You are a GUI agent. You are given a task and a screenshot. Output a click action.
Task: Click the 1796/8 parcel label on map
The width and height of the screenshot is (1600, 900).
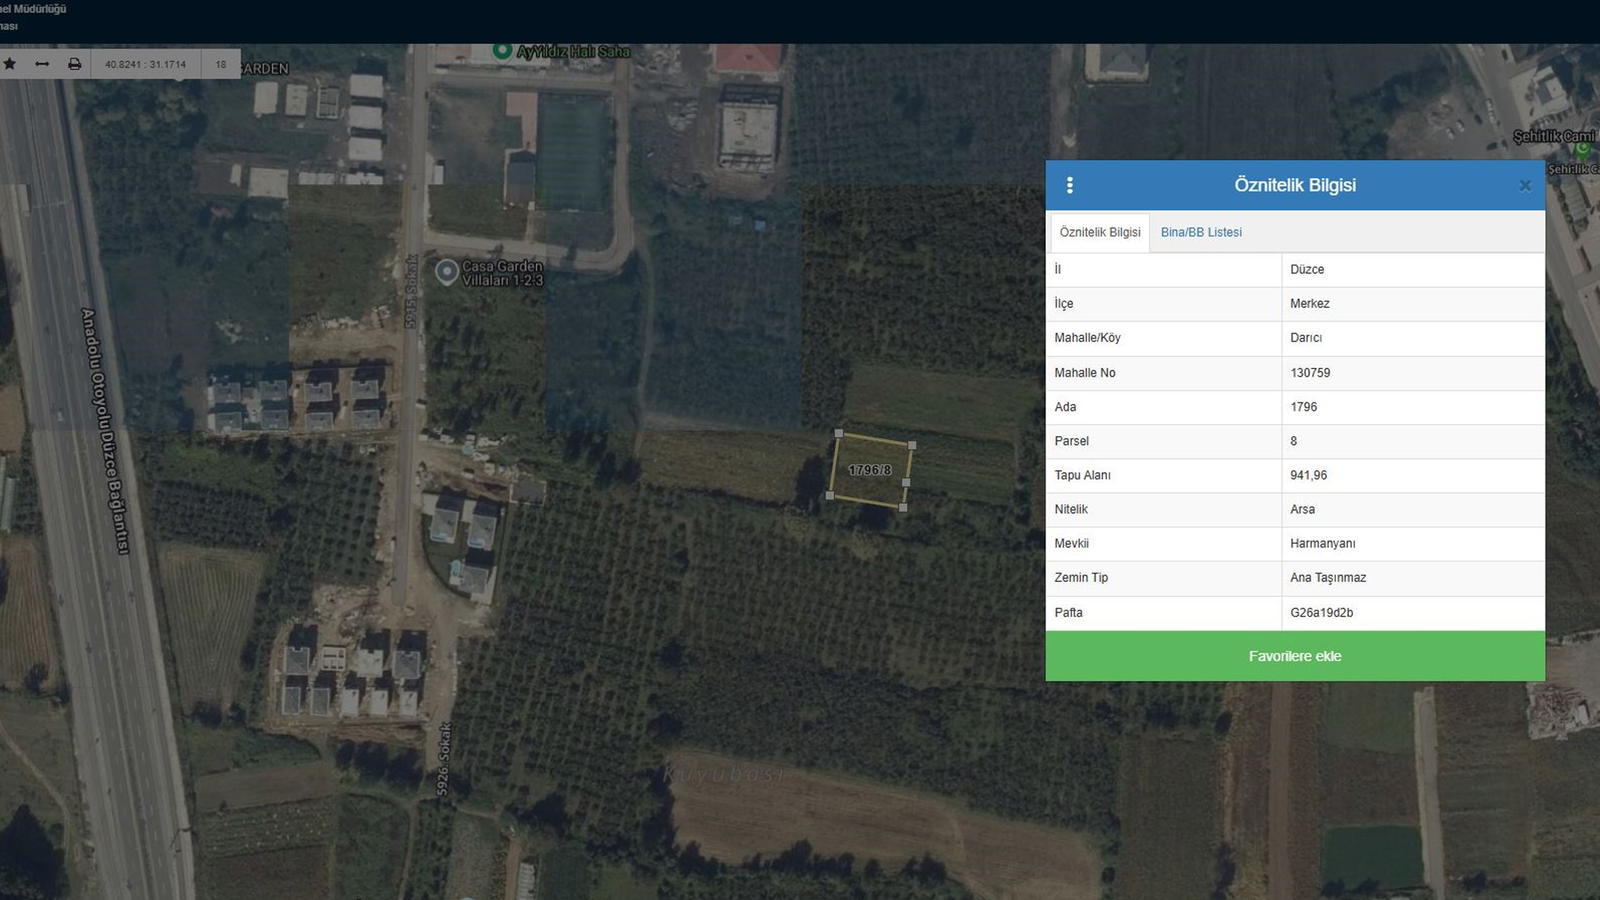[869, 470]
